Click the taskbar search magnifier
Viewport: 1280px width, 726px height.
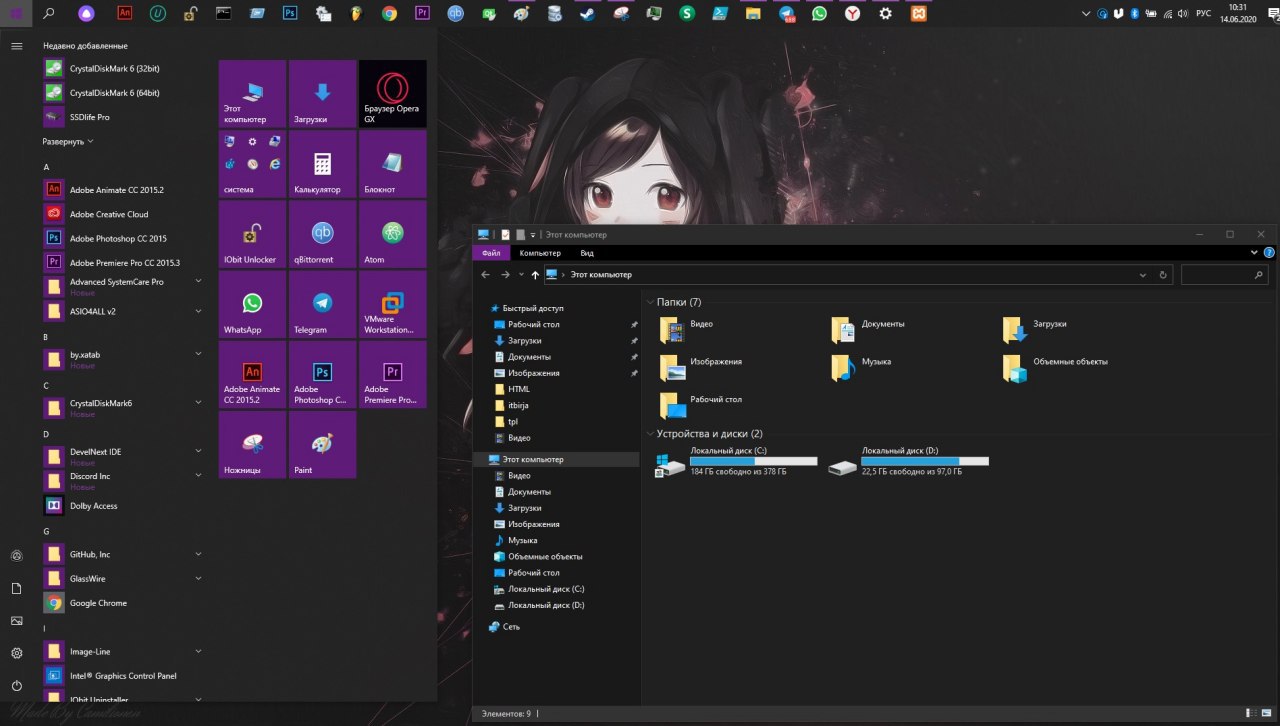click(50, 14)
